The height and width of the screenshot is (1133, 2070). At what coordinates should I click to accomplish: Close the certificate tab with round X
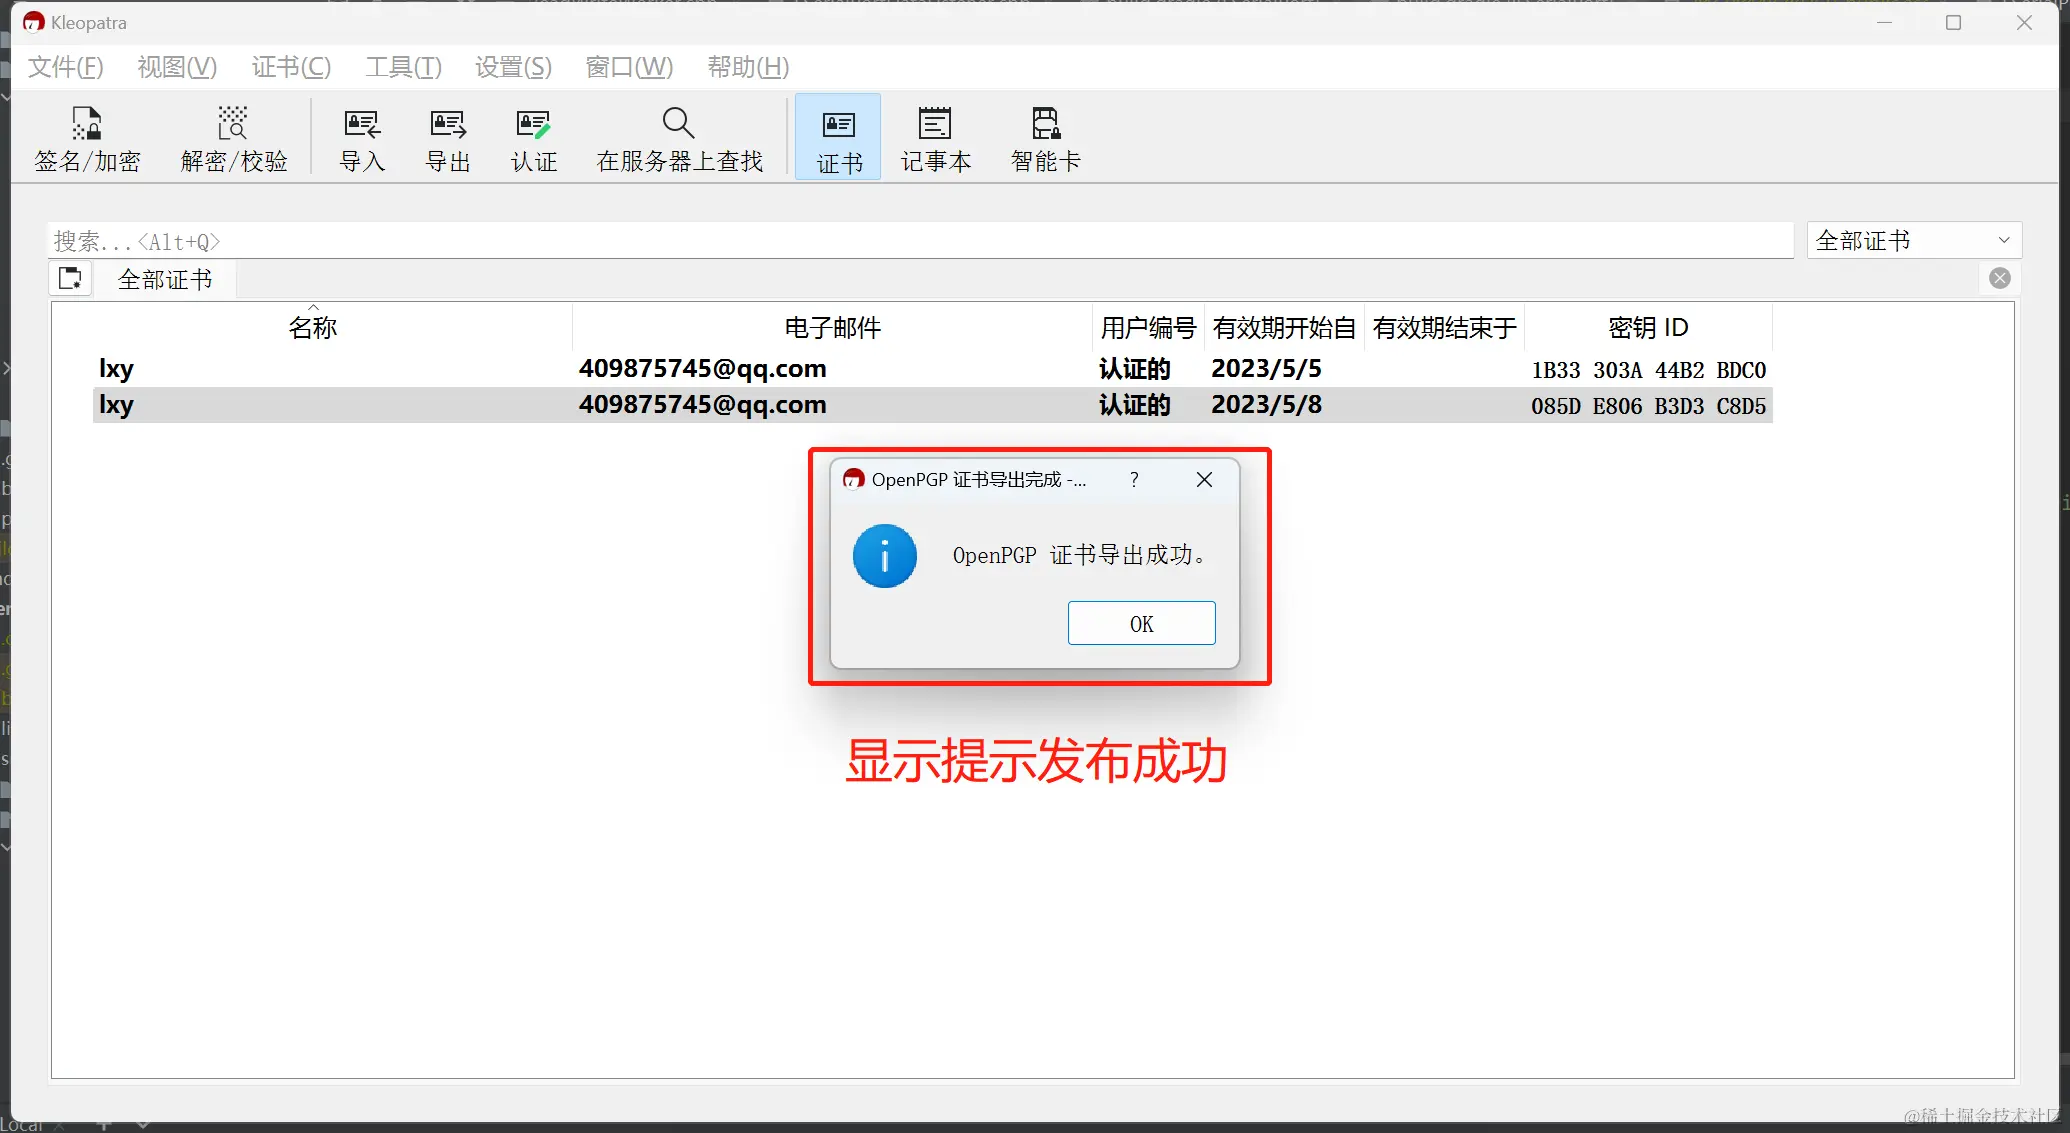point(1999,279)
